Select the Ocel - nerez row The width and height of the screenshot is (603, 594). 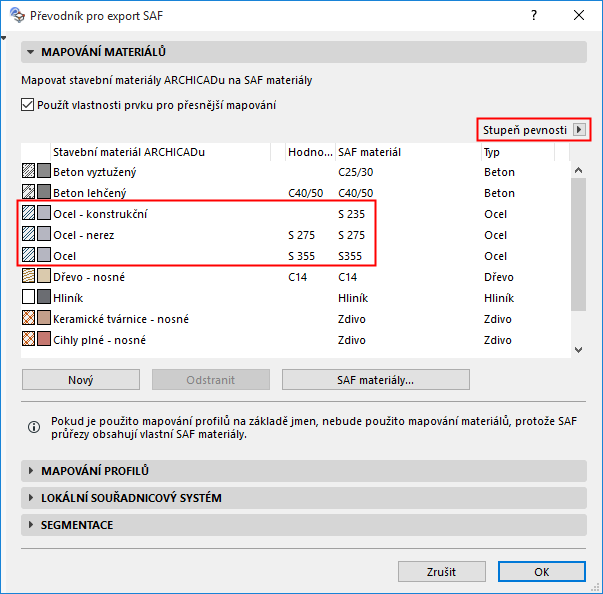point(296,235)
